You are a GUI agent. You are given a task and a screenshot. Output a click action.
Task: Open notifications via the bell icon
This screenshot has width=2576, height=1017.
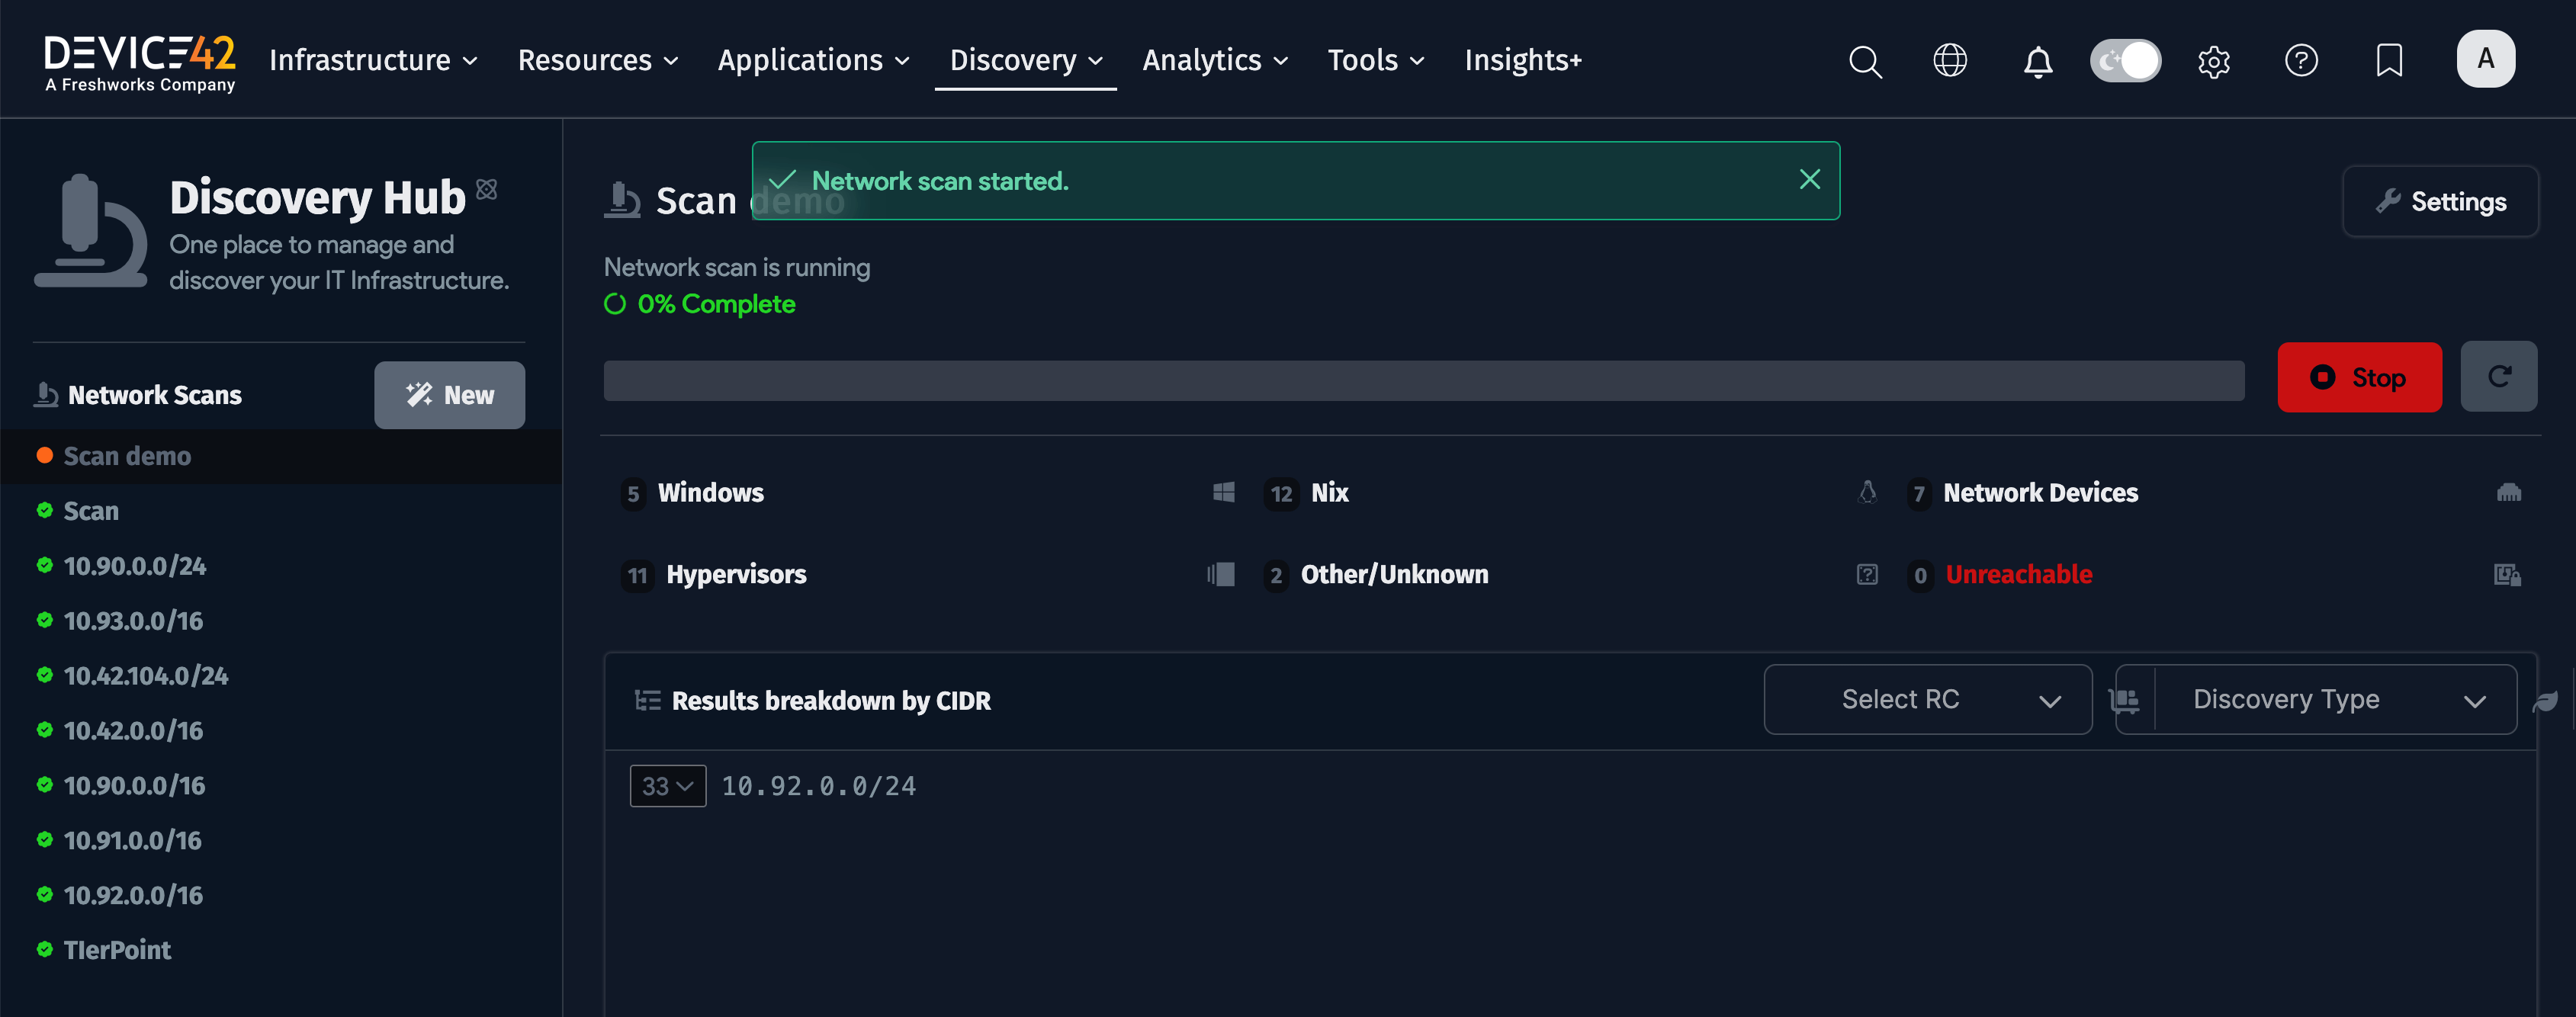(x=2038, y=60)
